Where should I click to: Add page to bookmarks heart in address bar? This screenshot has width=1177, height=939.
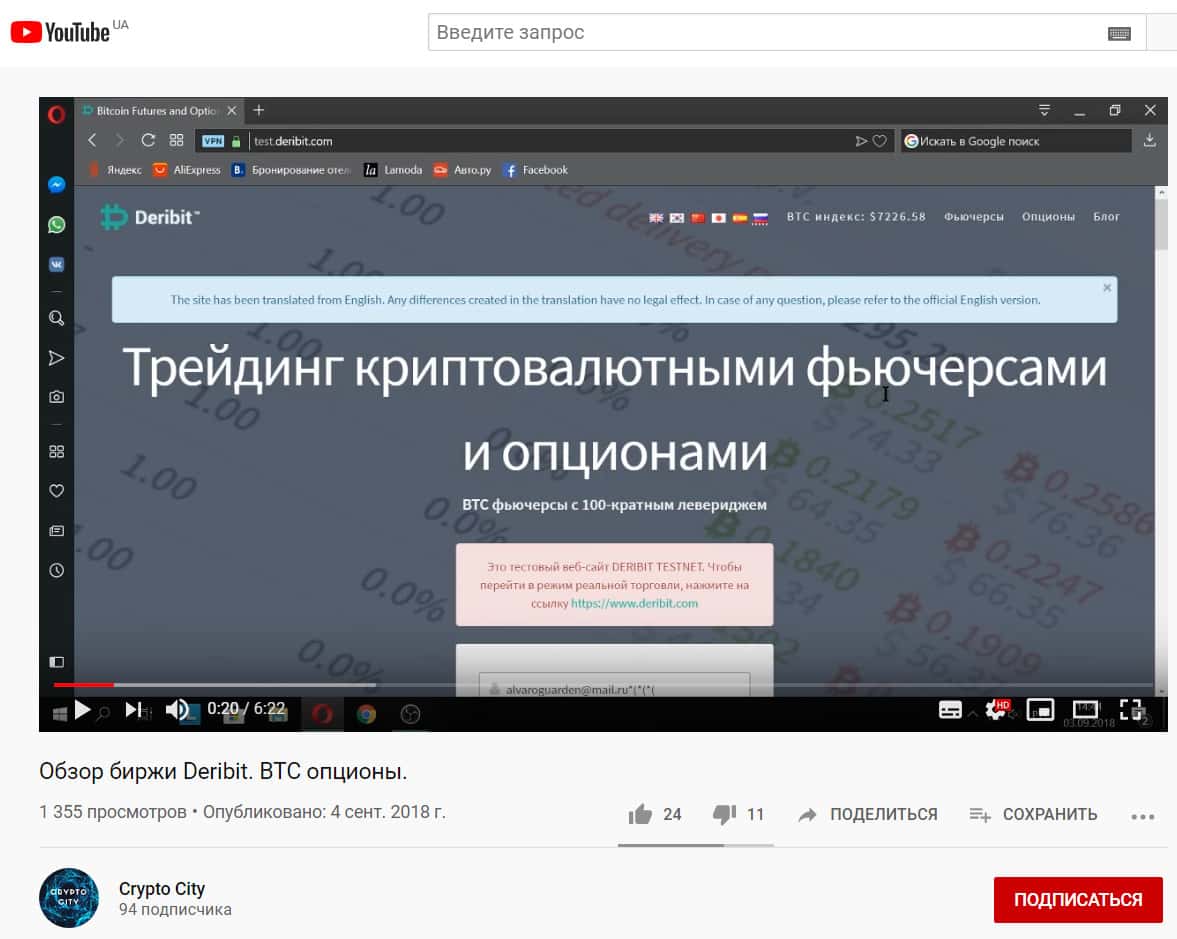pyautogui.click(x=880, y=141)
